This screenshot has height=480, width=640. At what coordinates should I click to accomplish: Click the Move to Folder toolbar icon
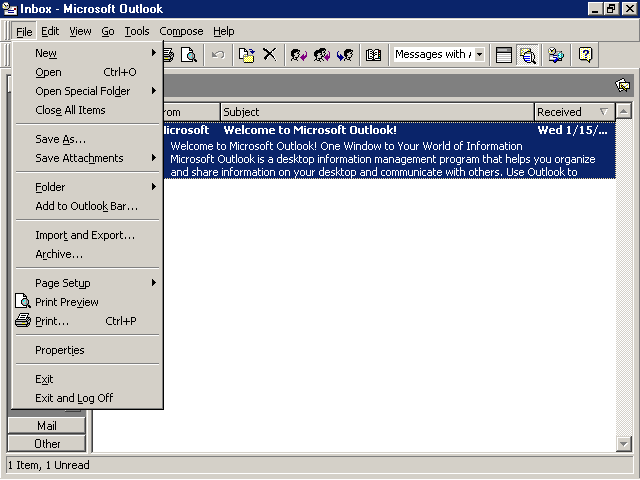click(x=247, y=55)
